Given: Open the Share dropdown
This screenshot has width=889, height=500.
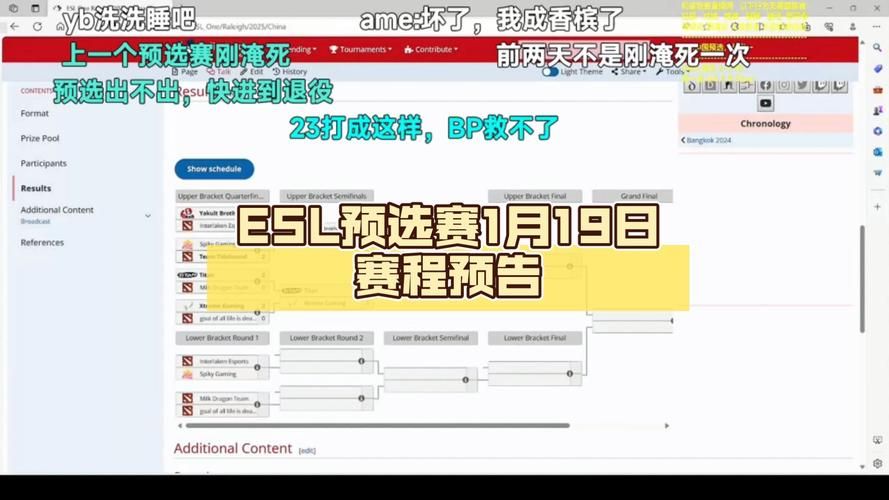Looking at the screenshot, I should (x=629, y=72).
